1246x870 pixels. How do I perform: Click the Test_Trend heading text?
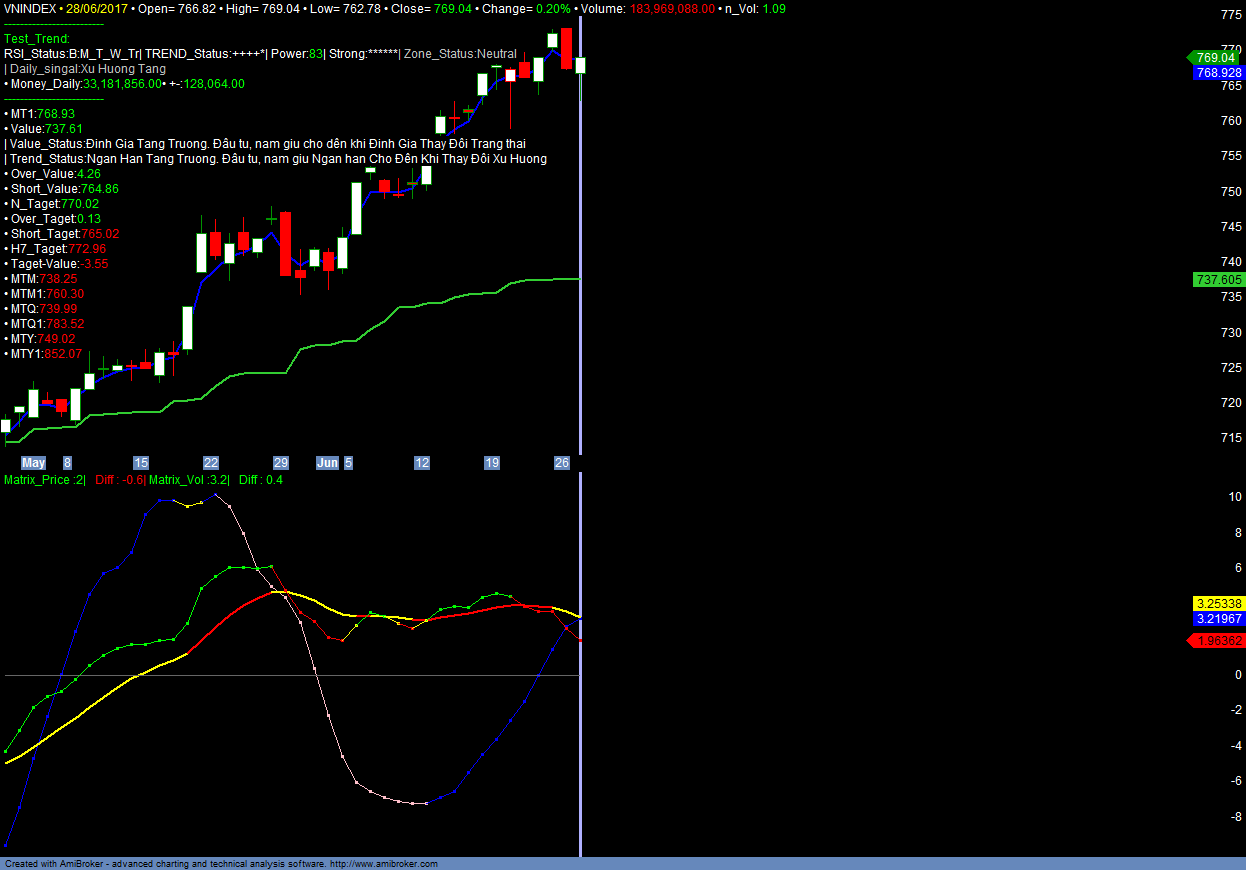click(37, 39)
